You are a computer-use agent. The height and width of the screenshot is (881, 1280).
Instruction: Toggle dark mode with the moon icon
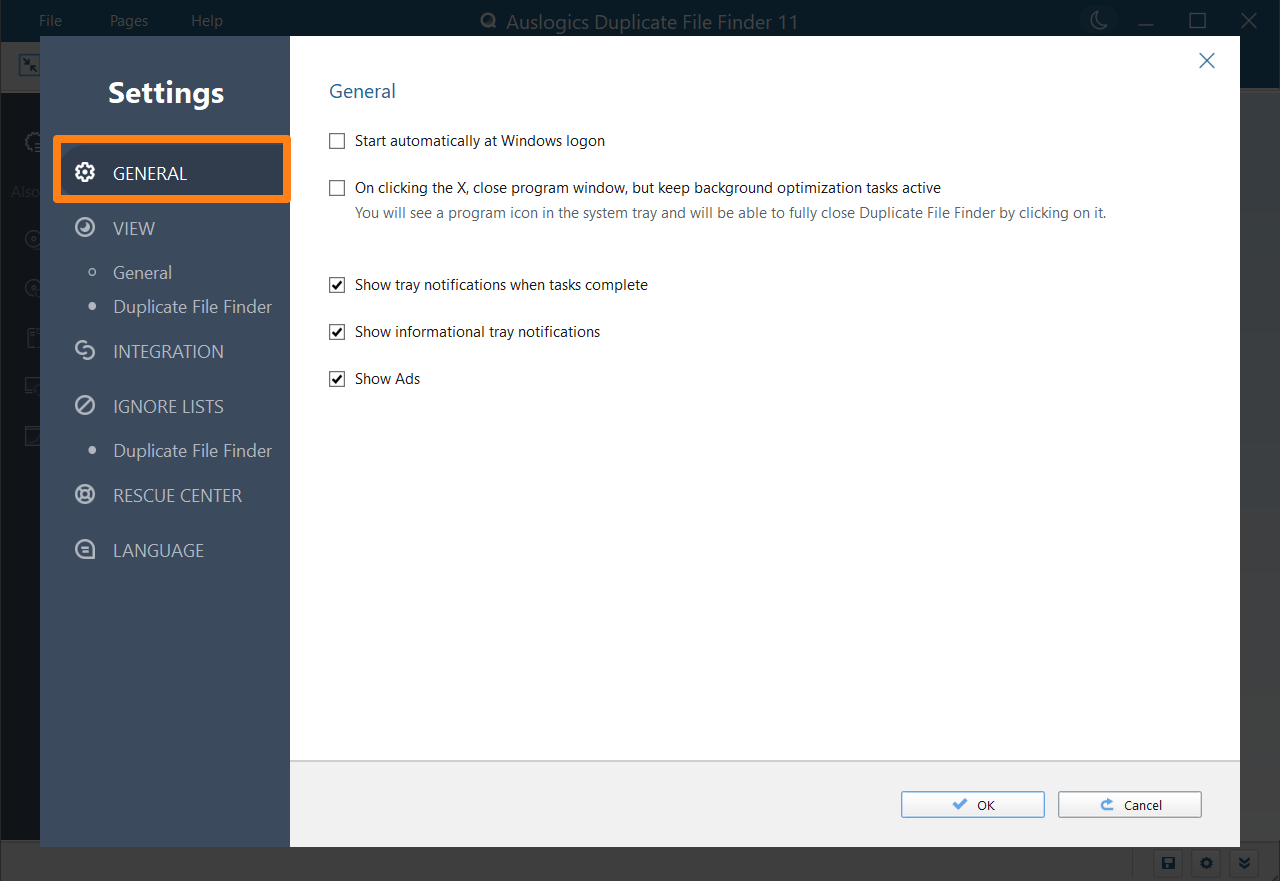[x=1098, y=19]
